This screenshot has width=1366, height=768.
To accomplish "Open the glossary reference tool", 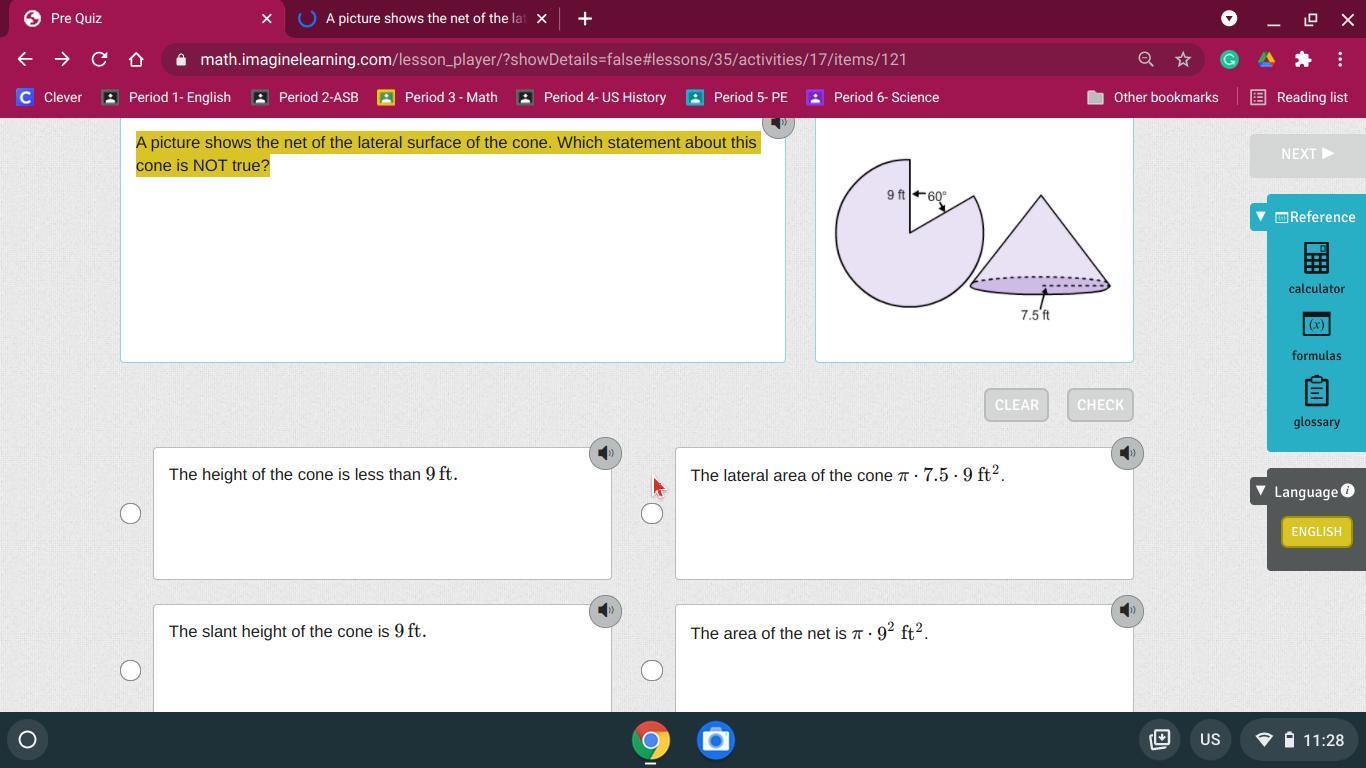I will click(1316, 402).
